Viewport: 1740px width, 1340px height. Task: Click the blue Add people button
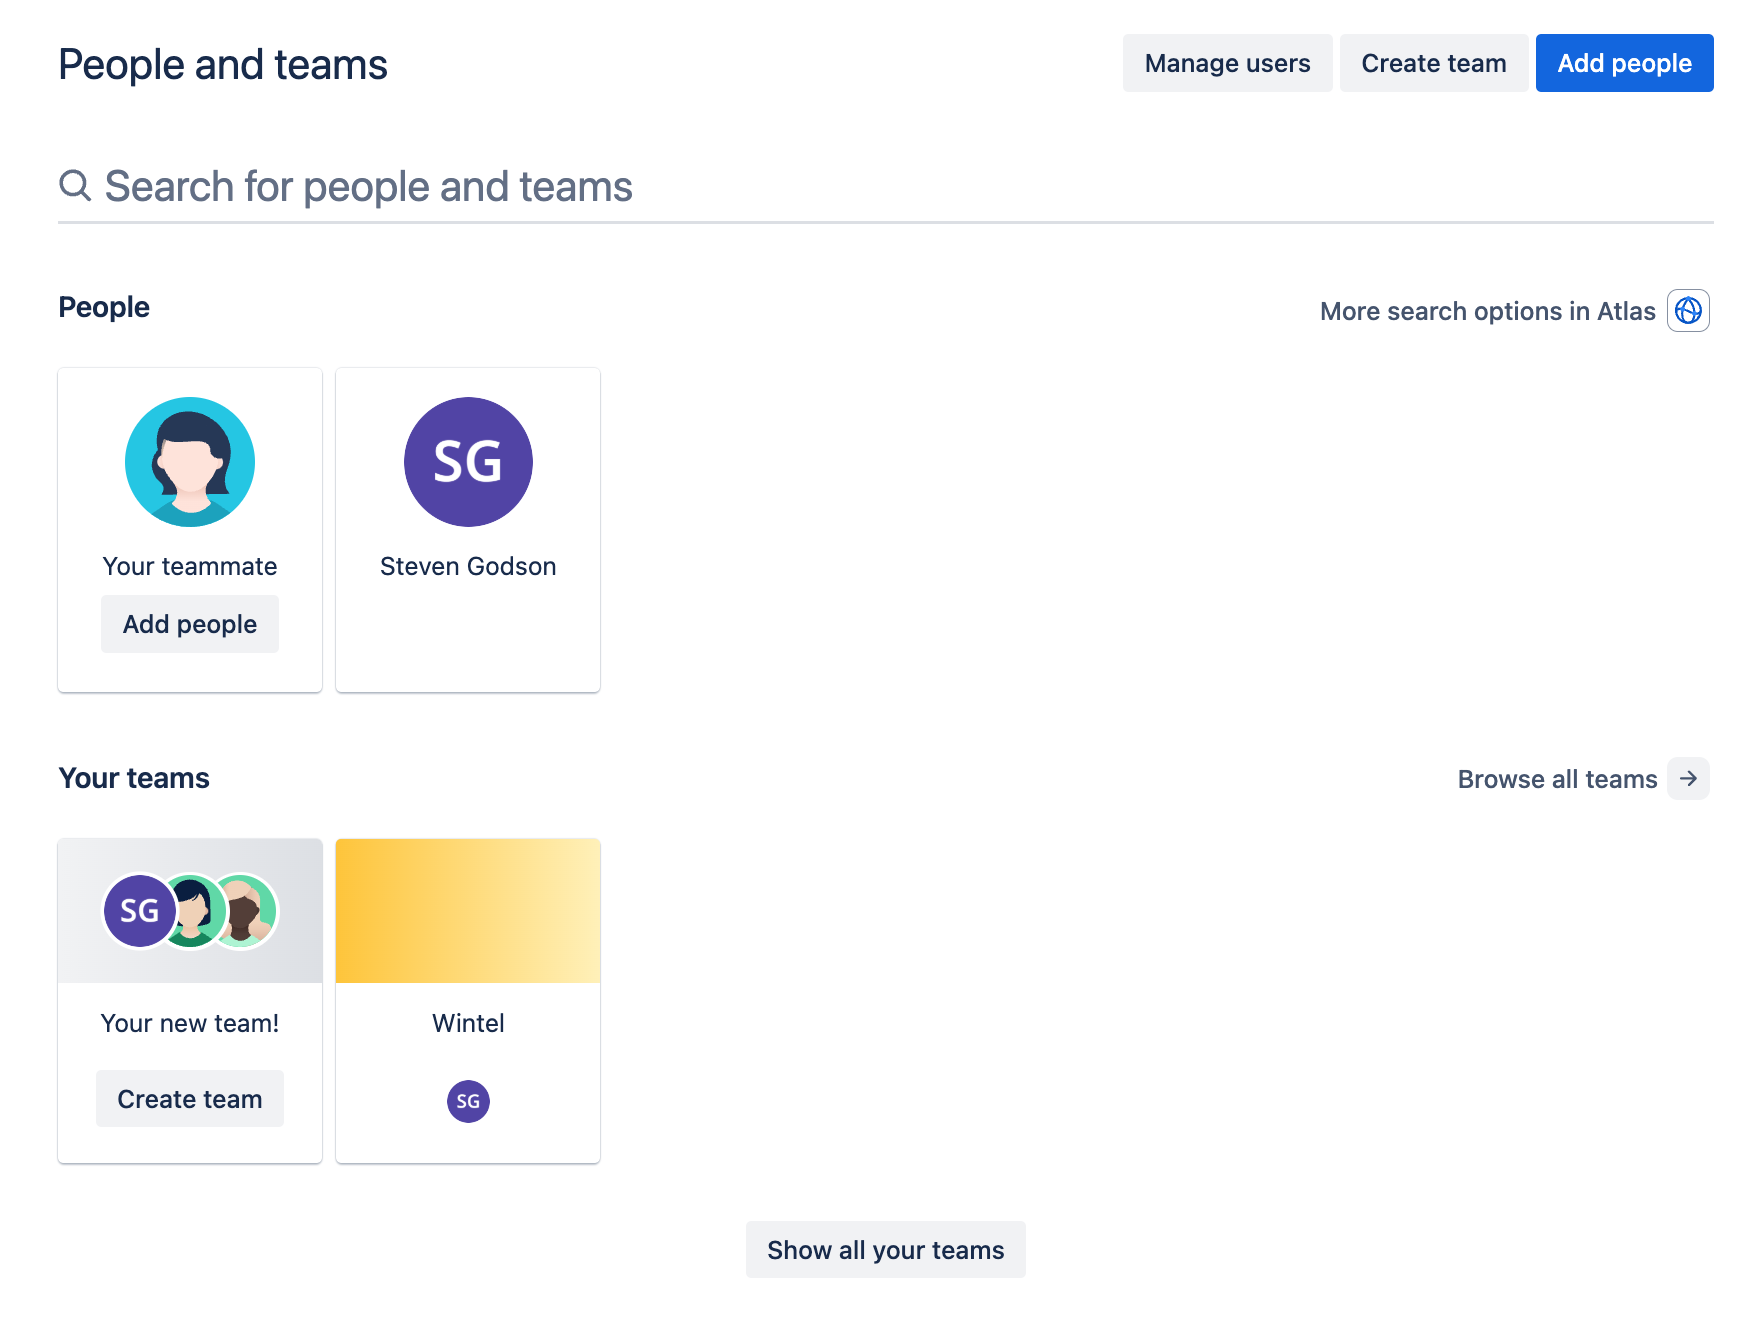pyautogui.click(x=1624, y=63)
